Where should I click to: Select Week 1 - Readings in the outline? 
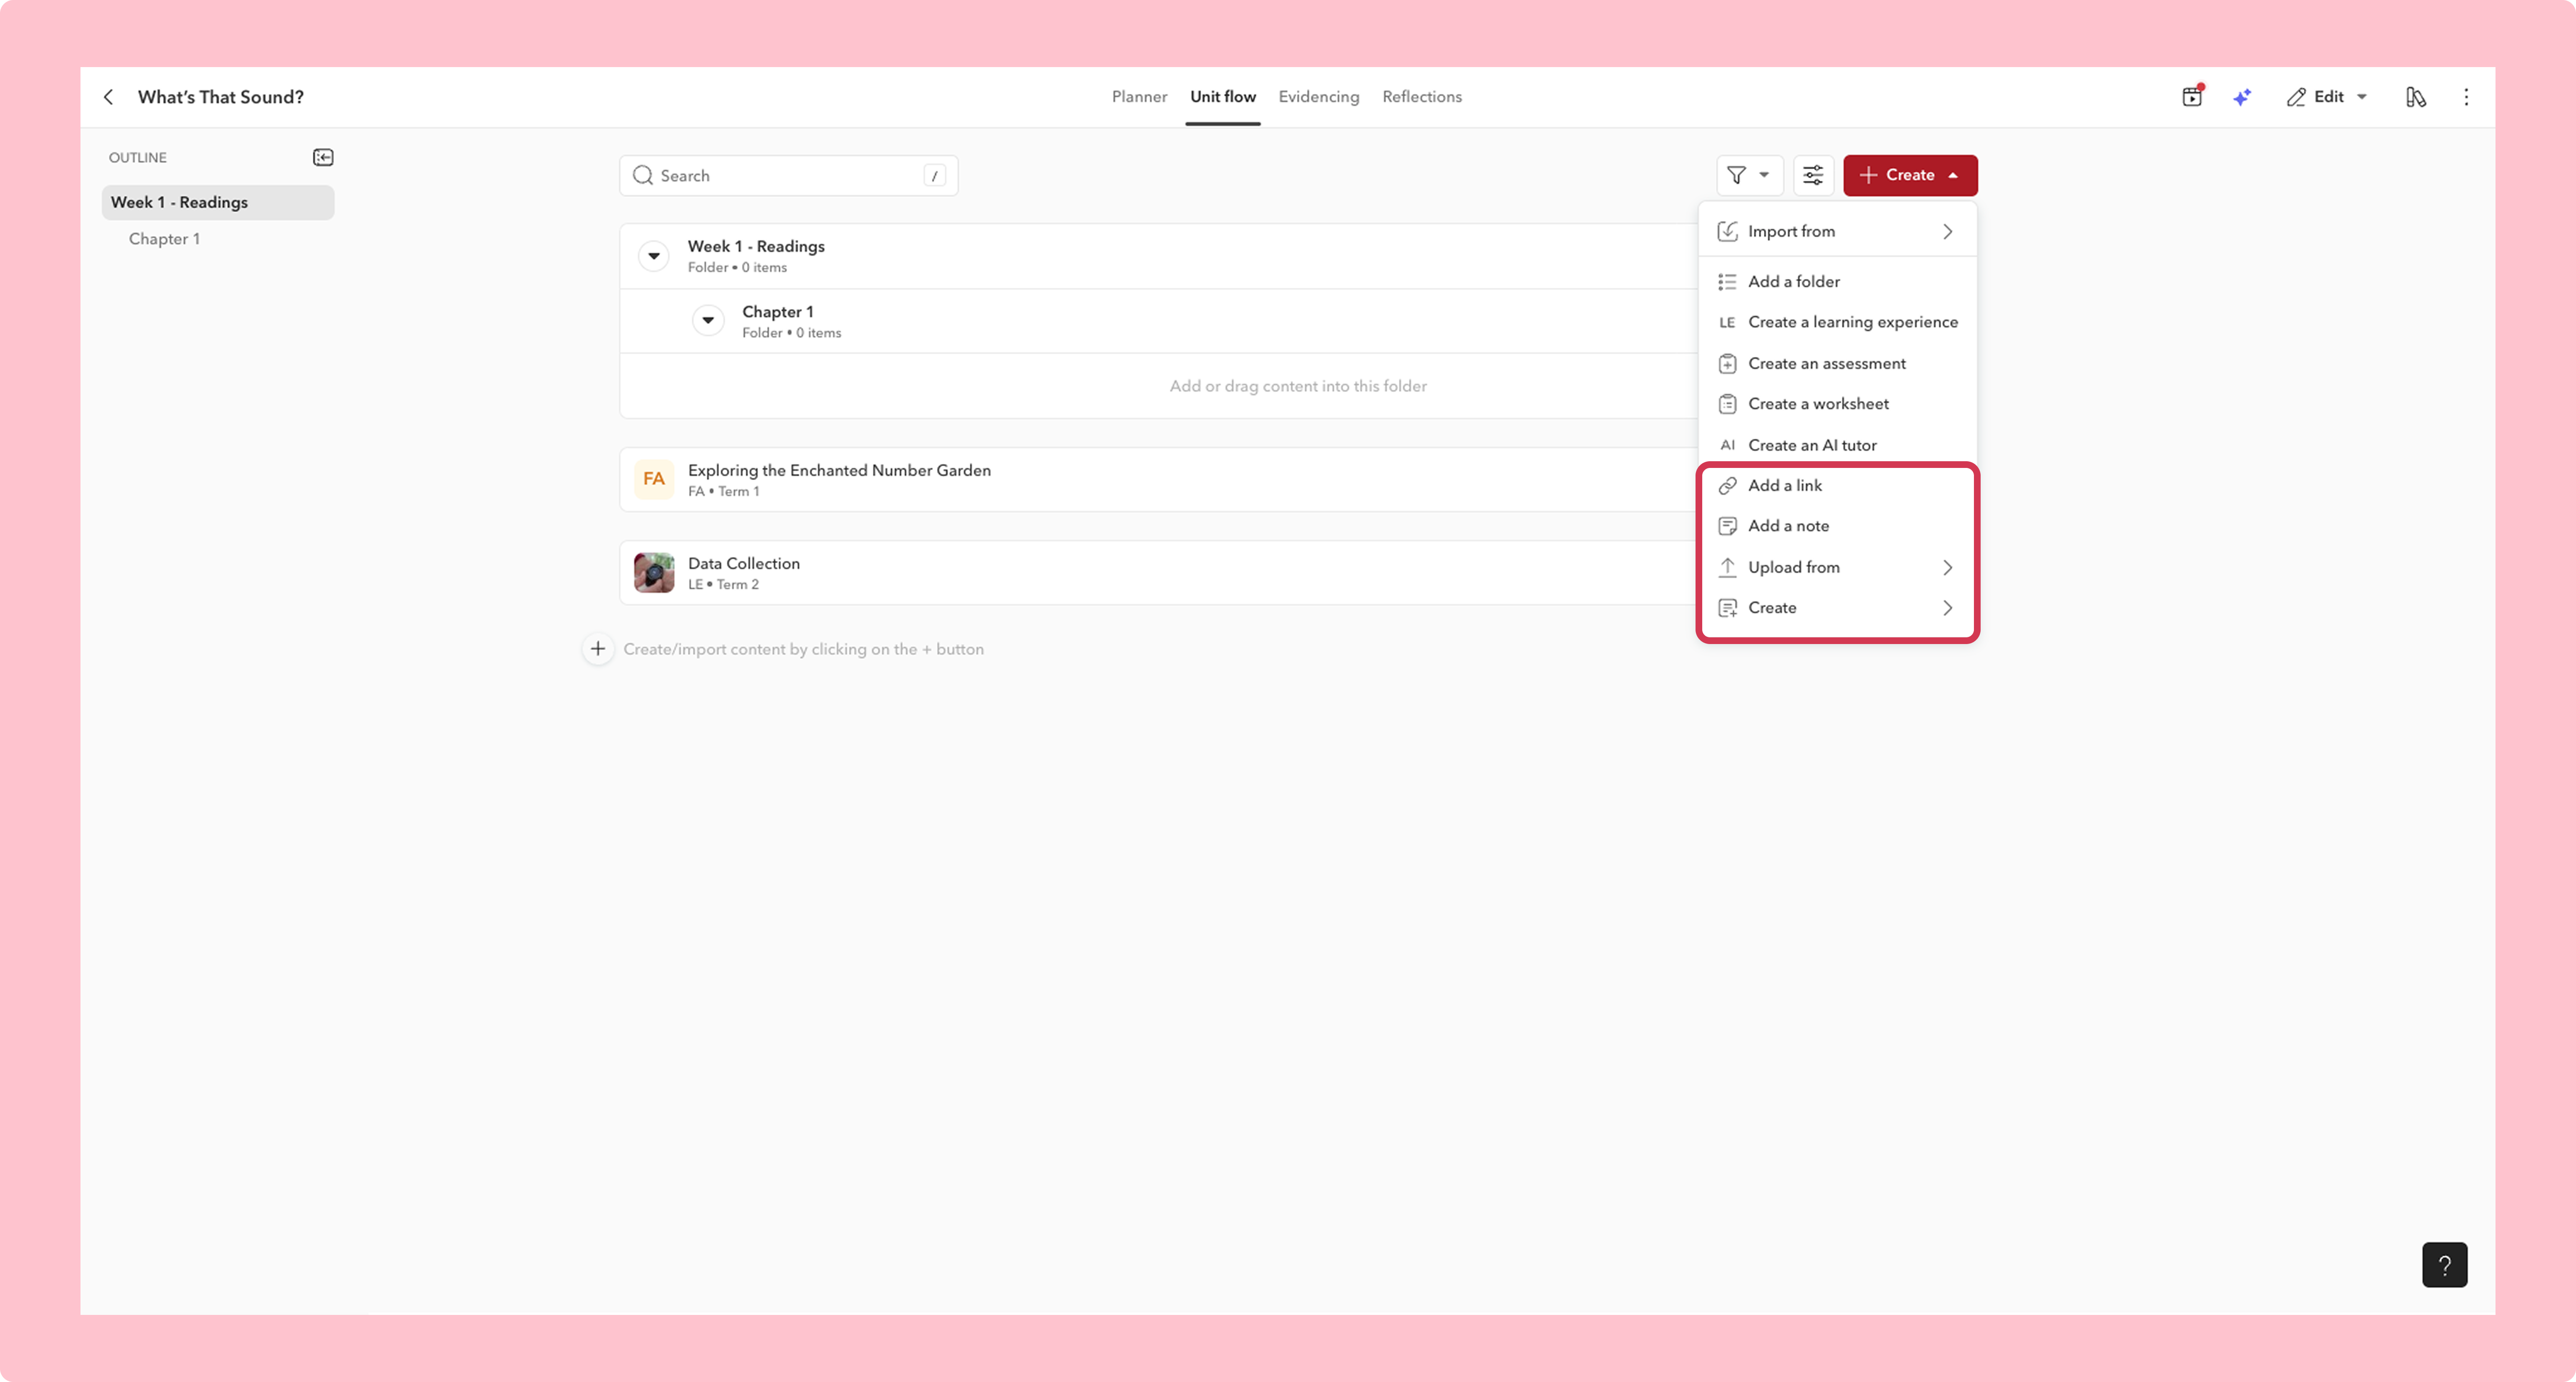pyautogui.click(x=218, y=202)
